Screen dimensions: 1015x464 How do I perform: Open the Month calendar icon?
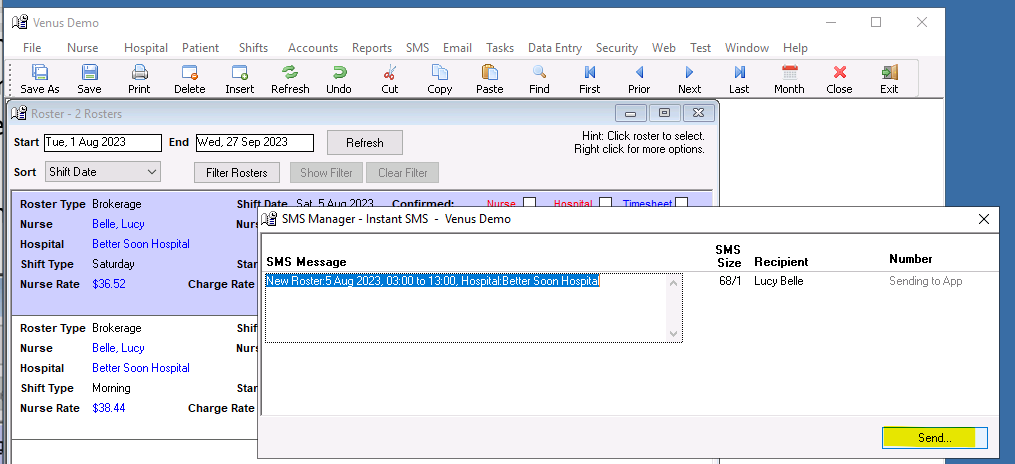click(x=789, y=72)
